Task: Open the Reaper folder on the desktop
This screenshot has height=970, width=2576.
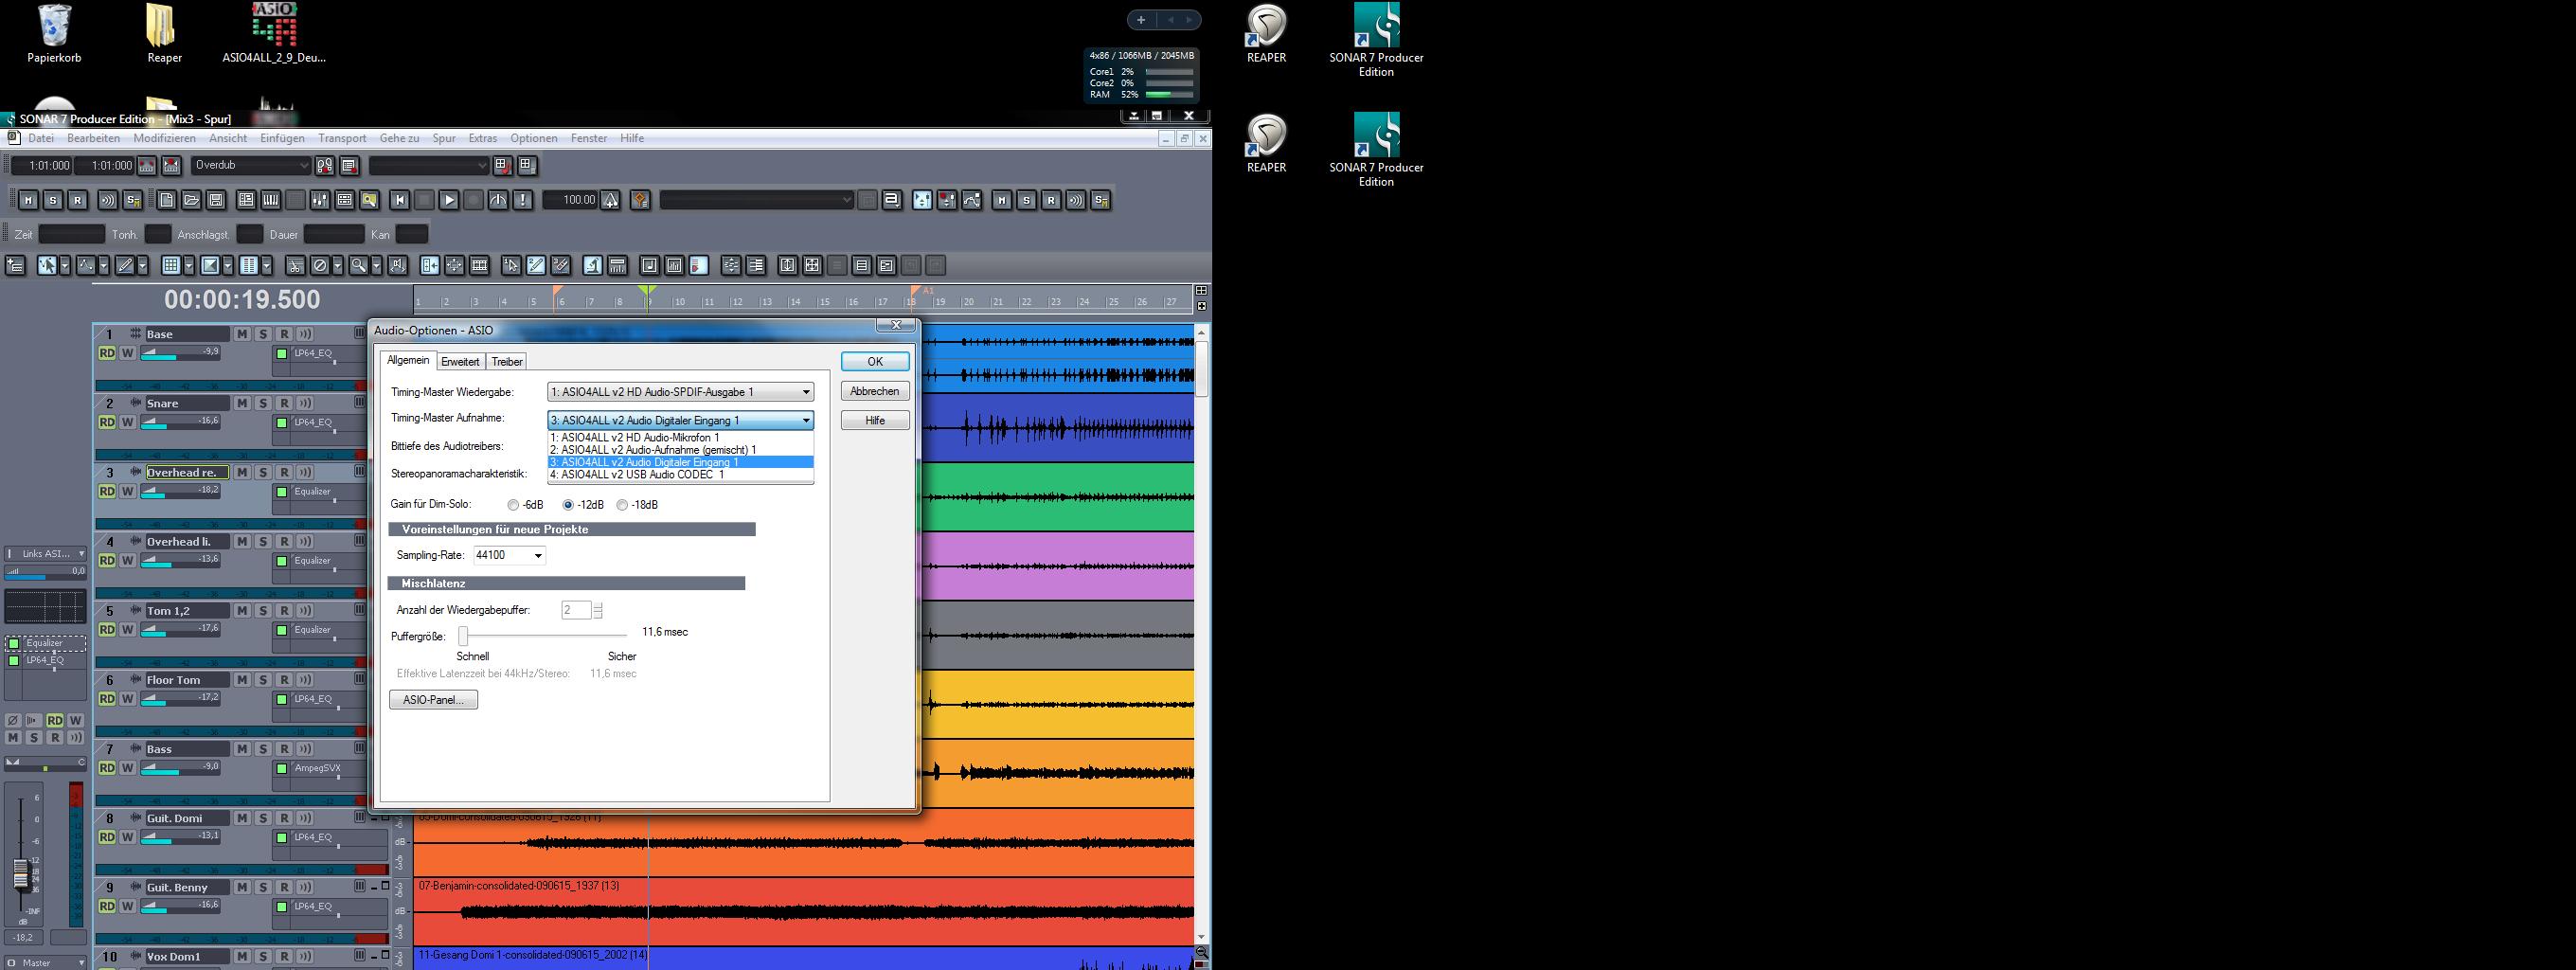Action: click(x=164, y=34)
